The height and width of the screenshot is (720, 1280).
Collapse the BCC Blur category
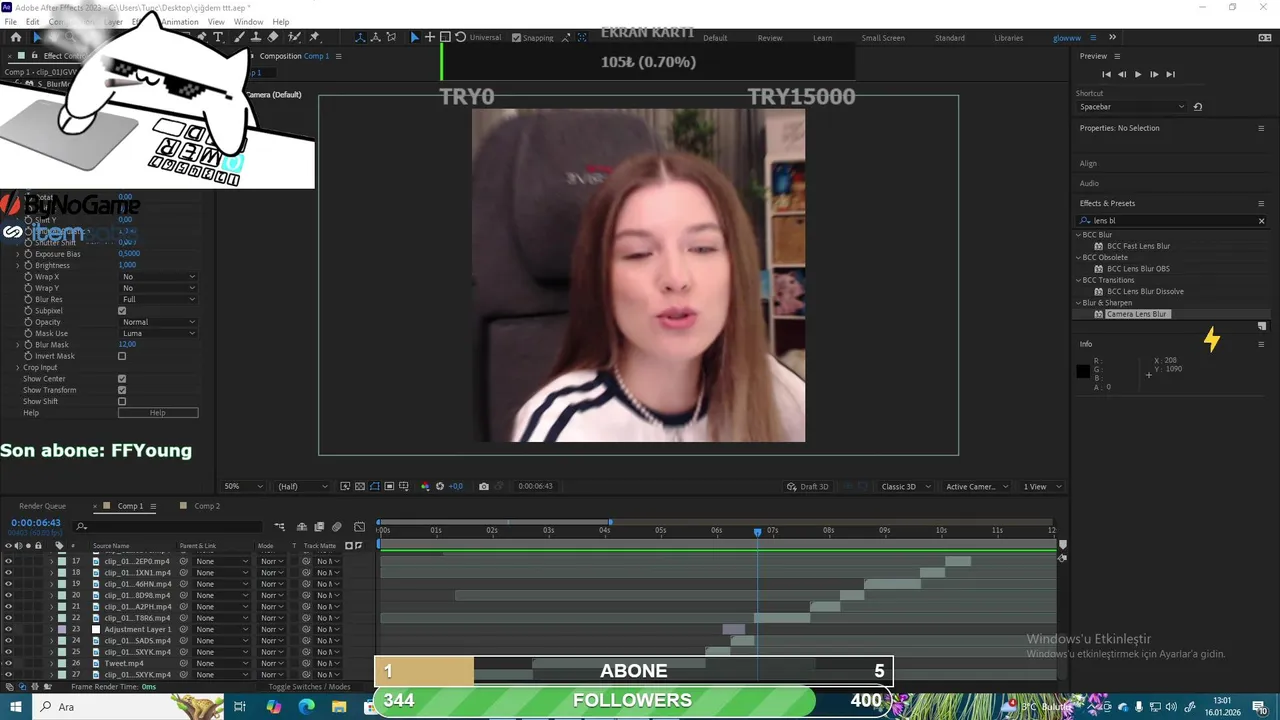1079,235
